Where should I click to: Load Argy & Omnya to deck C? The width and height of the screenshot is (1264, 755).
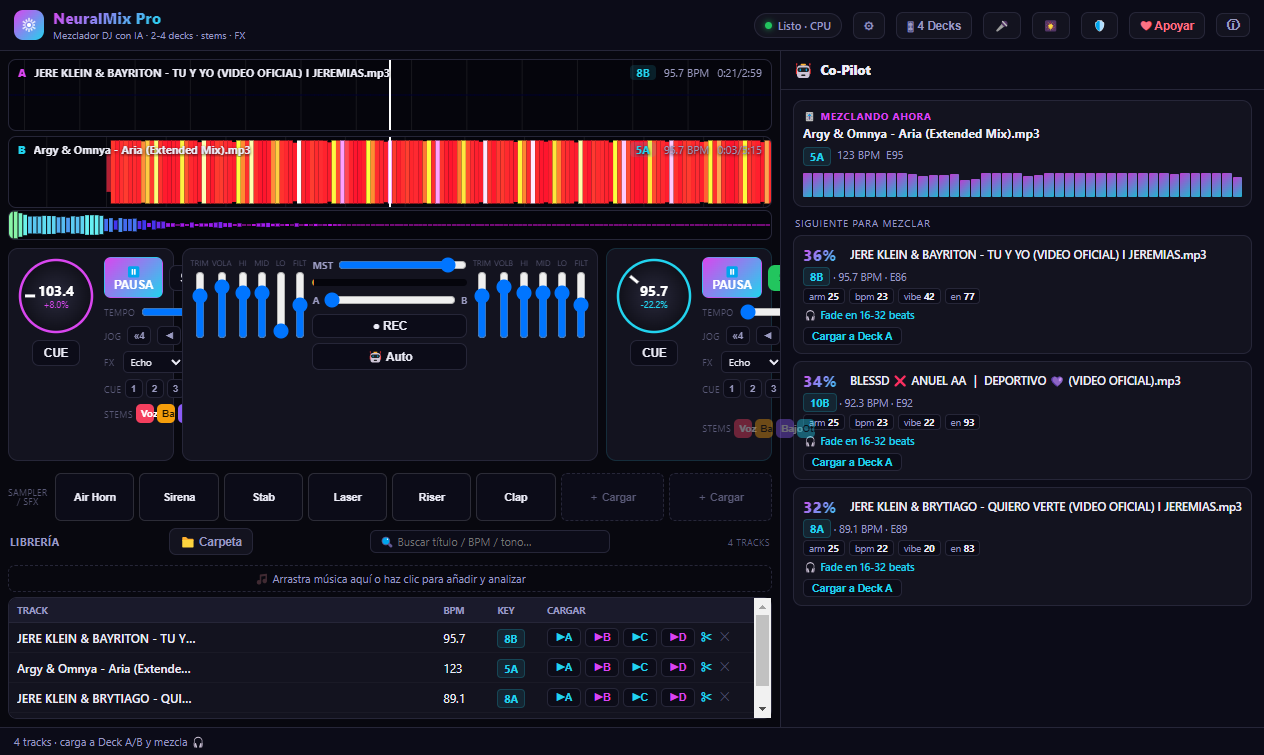point(640,667)
